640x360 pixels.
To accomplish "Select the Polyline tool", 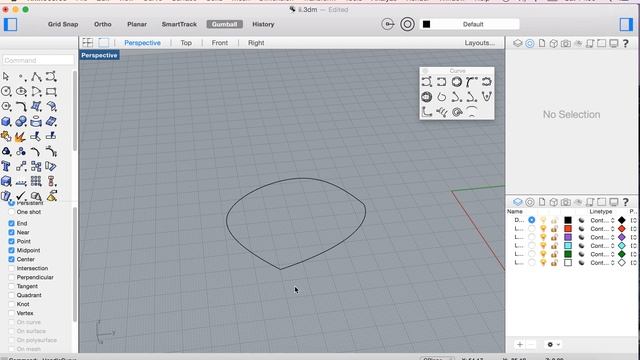I will (x=36, y=76).
